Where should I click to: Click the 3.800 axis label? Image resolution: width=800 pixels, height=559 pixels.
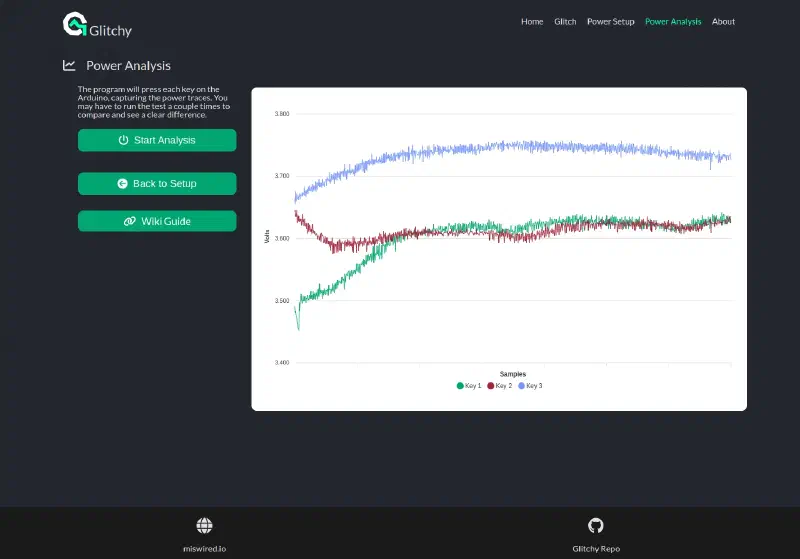point(282,114)
